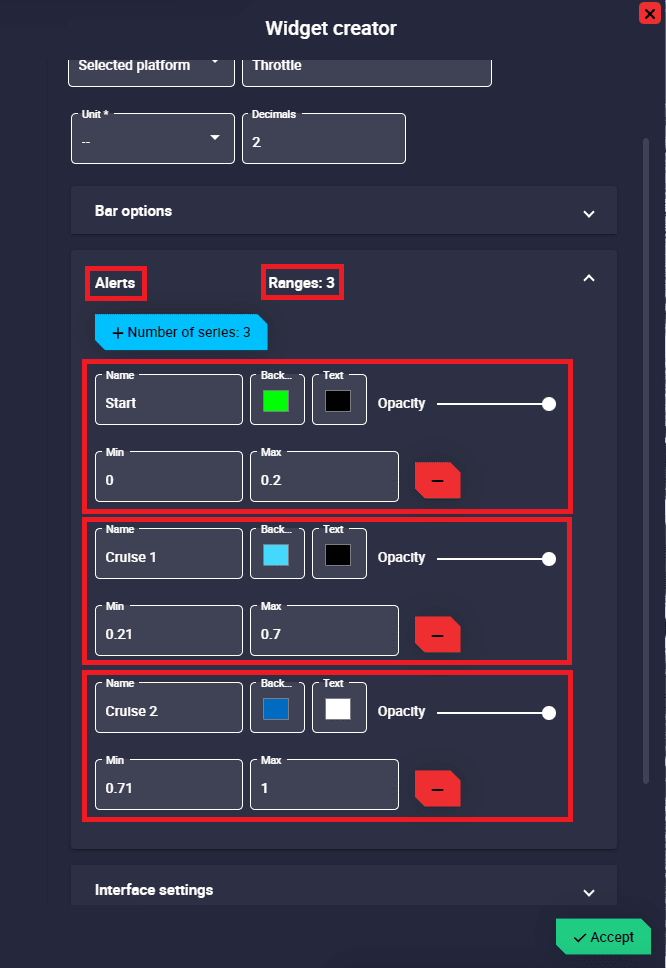The image size is (666, 968).
Task: Open the Start black text color swatch
Action: pos(338,402)
